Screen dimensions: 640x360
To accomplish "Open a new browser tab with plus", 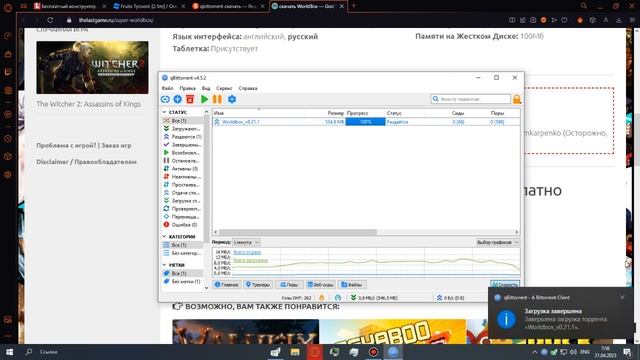I will [x=354, y=6].
